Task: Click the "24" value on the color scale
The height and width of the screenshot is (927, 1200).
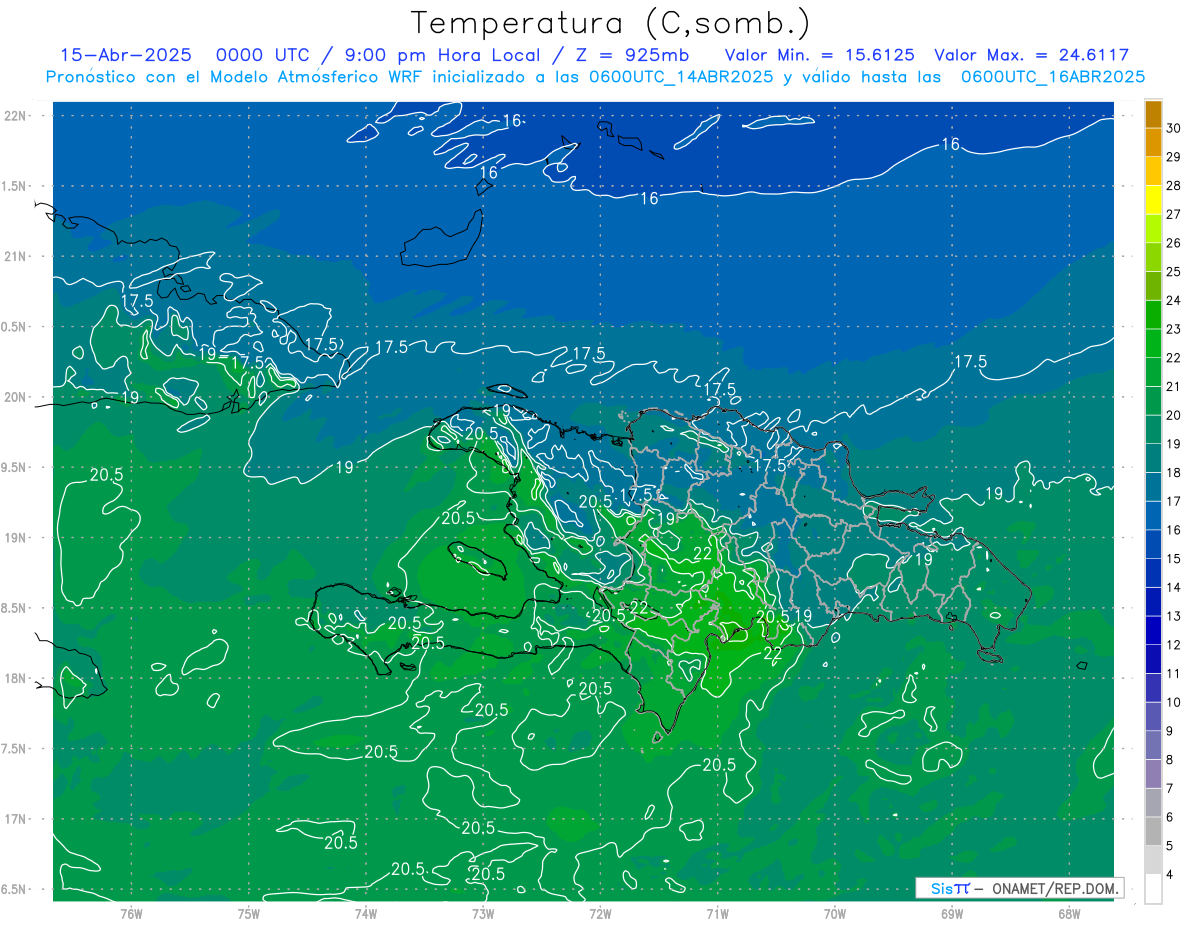Action: pyautogui.click(x=1173, y=300)
